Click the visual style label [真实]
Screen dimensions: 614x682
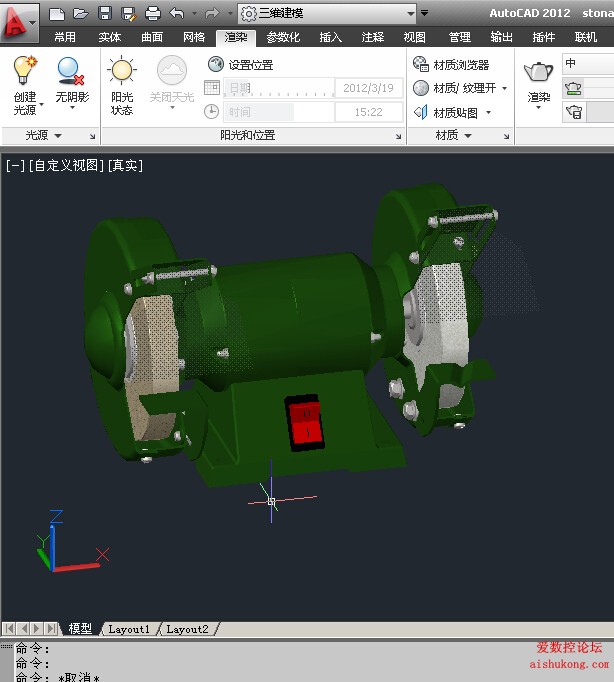[x=126, y=165]
